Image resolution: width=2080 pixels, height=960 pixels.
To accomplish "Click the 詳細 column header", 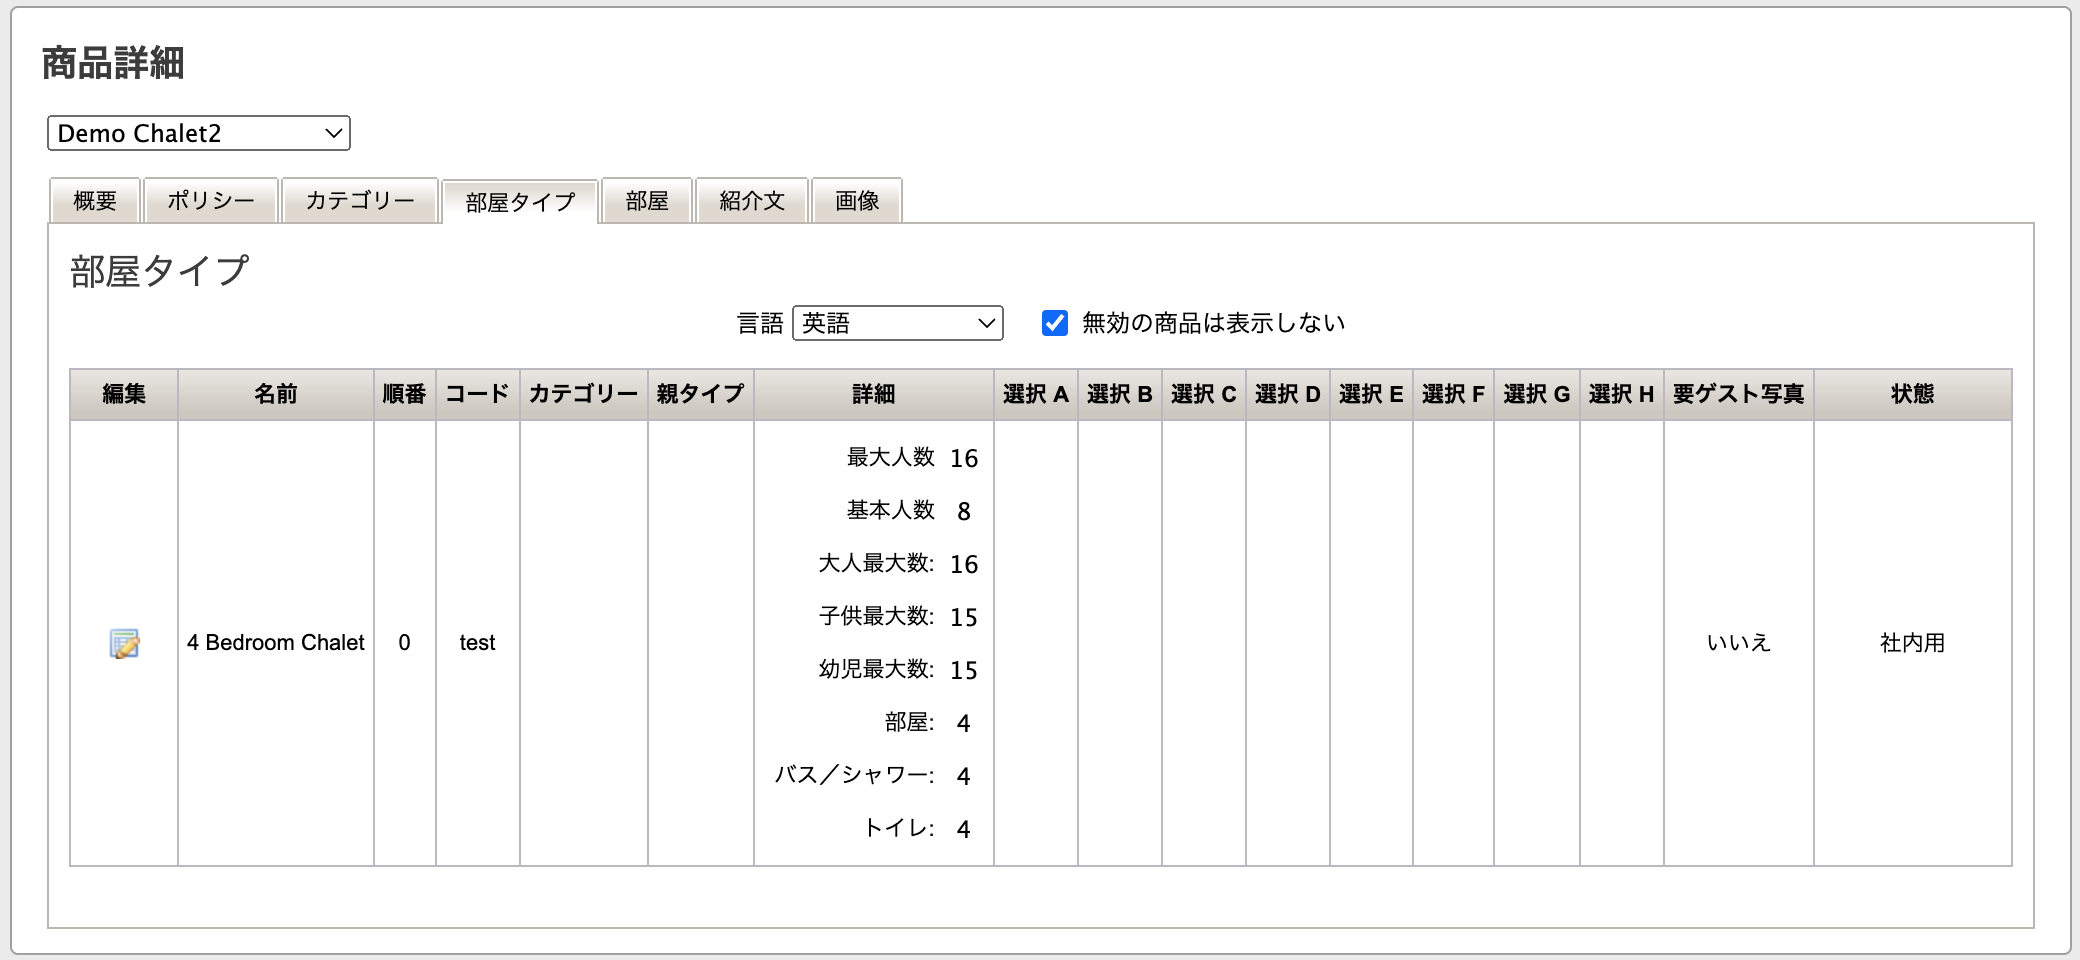I will (x=873, y=394).
